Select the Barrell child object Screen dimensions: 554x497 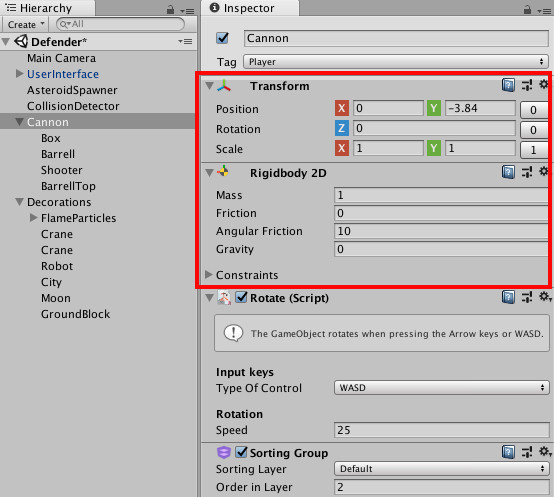58,154
